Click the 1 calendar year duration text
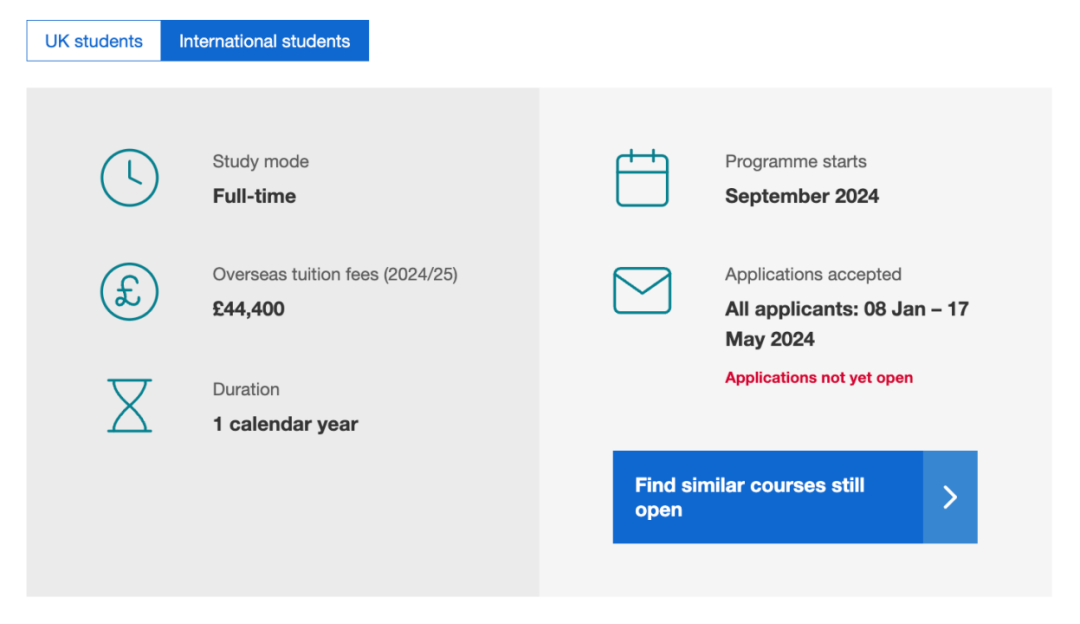Screen dimensions: 1080x624 tap(285, 424)
